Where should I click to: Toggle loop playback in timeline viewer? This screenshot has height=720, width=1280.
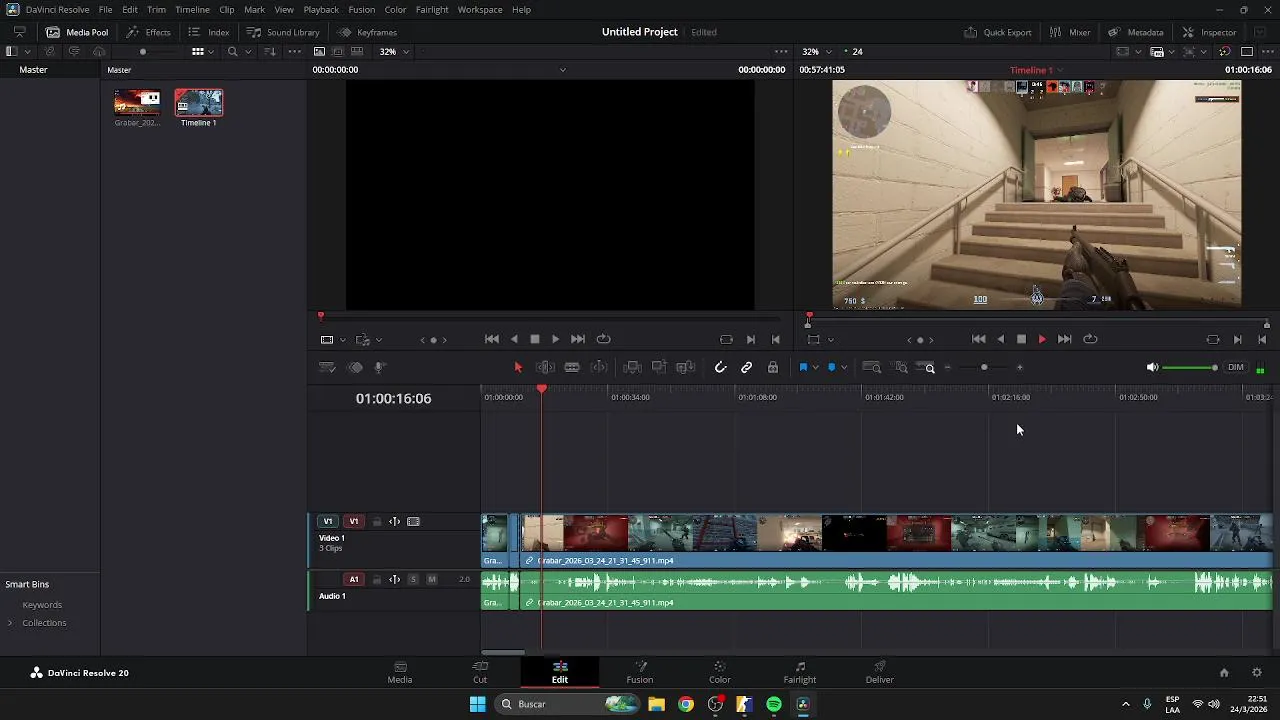(1091, 340)
